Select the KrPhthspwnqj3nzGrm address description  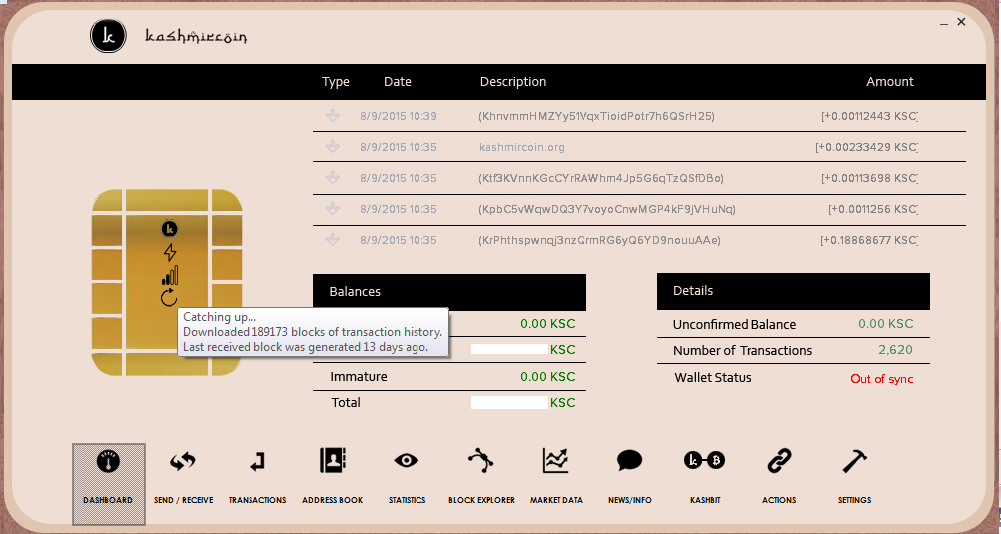click(599, 240)
